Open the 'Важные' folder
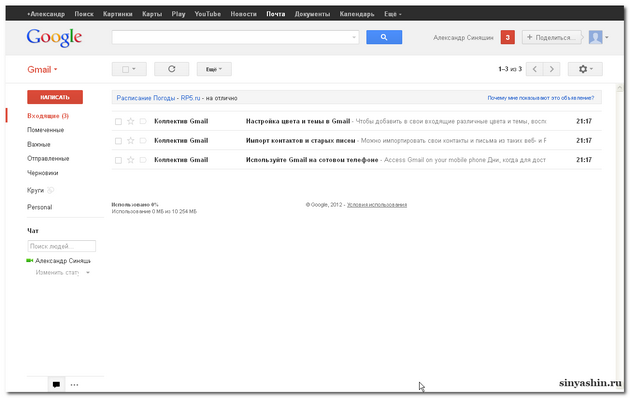This screenshot has width=630, height=398. point(39,144)
